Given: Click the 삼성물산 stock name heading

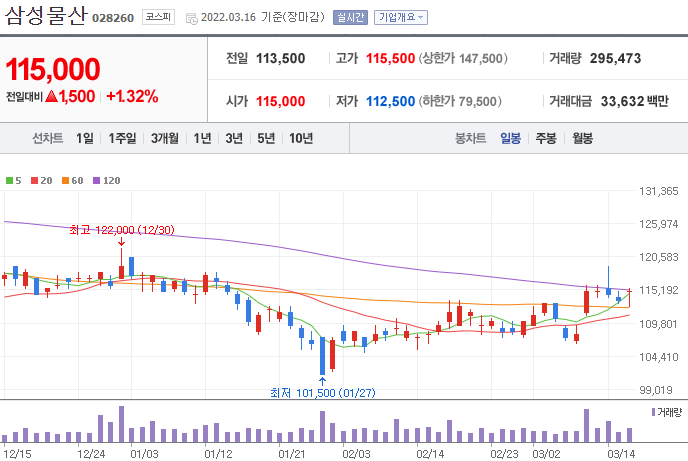Looking at the screenshot, I should 46,16.
